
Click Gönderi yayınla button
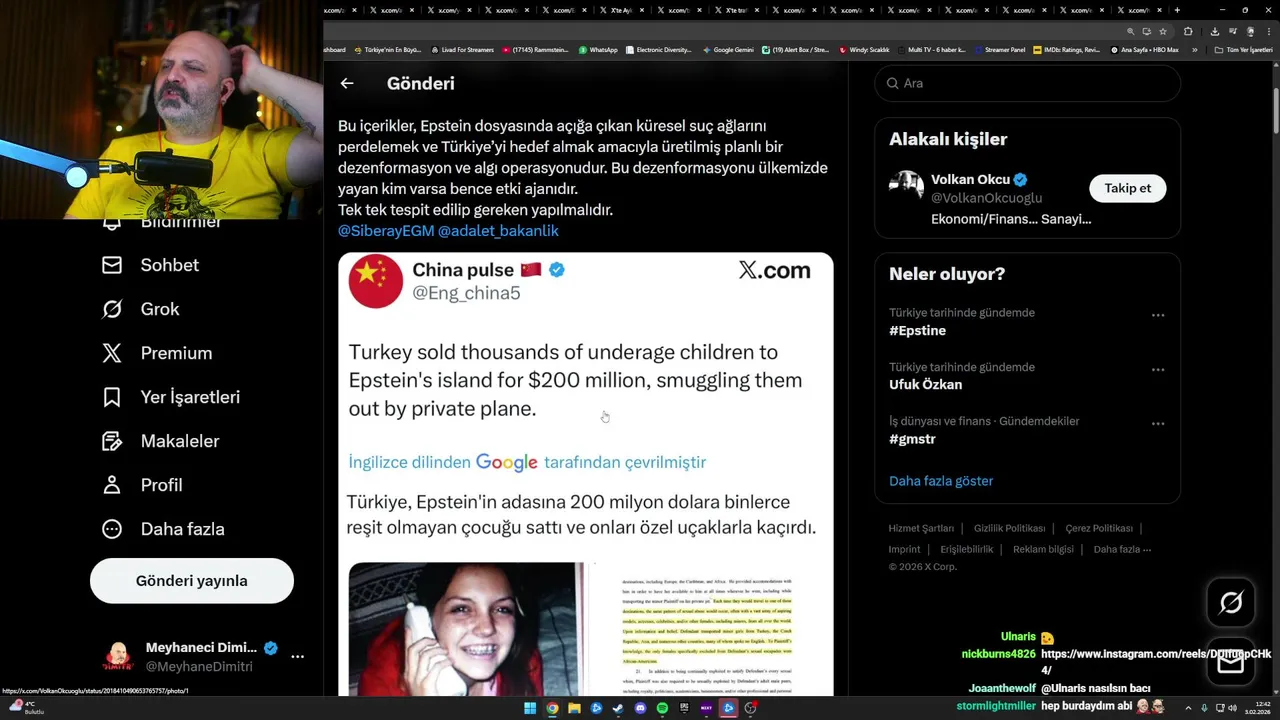click(192, 581)
